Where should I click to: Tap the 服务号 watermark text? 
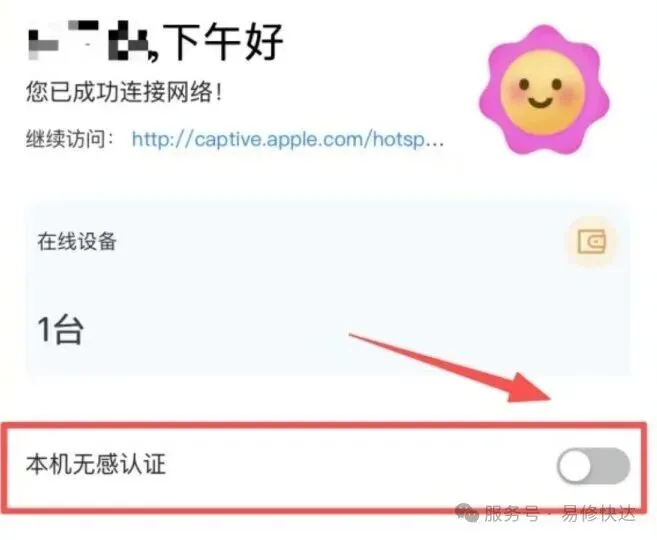[x=512, y=513]
